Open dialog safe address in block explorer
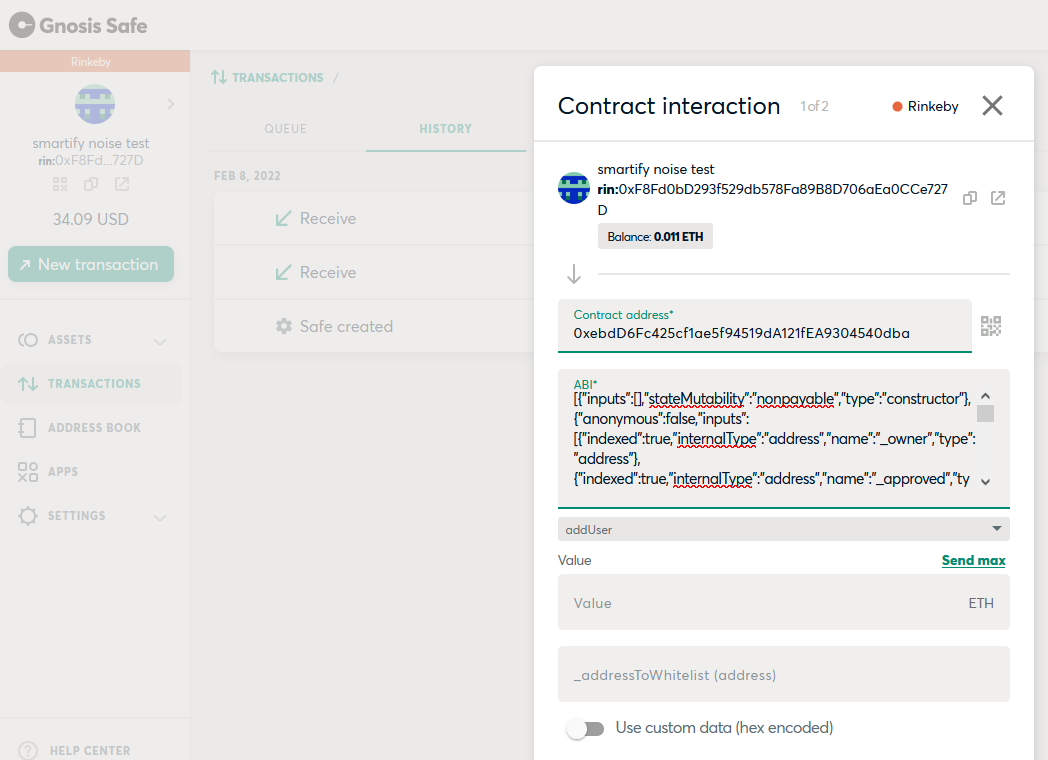Image resolution: width=1048 pixels, height=760 pixels. [x=998, y=198]
